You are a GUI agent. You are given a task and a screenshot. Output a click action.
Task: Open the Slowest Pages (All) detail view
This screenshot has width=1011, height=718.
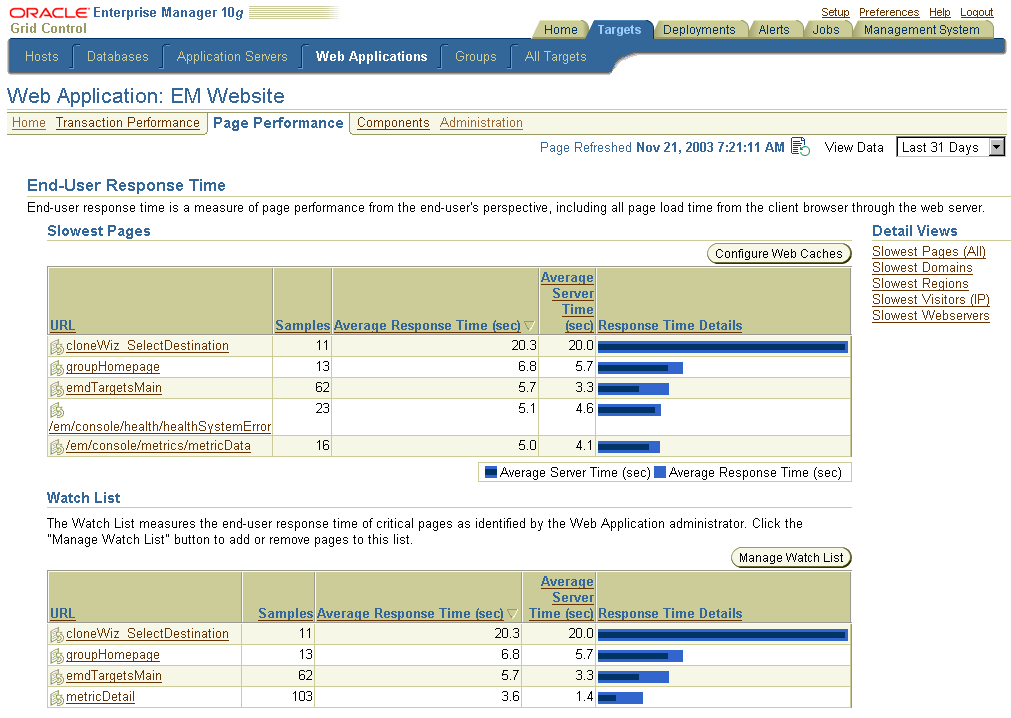coord(927,251)
